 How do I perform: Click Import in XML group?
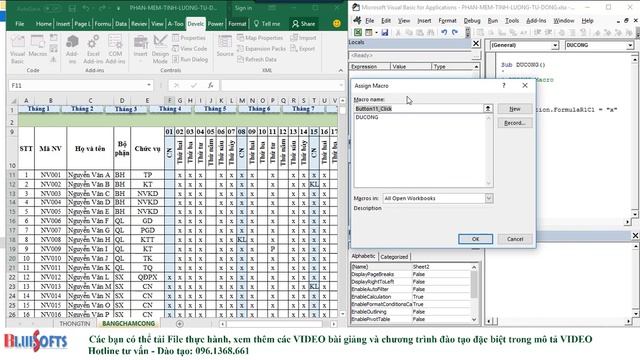303,38
